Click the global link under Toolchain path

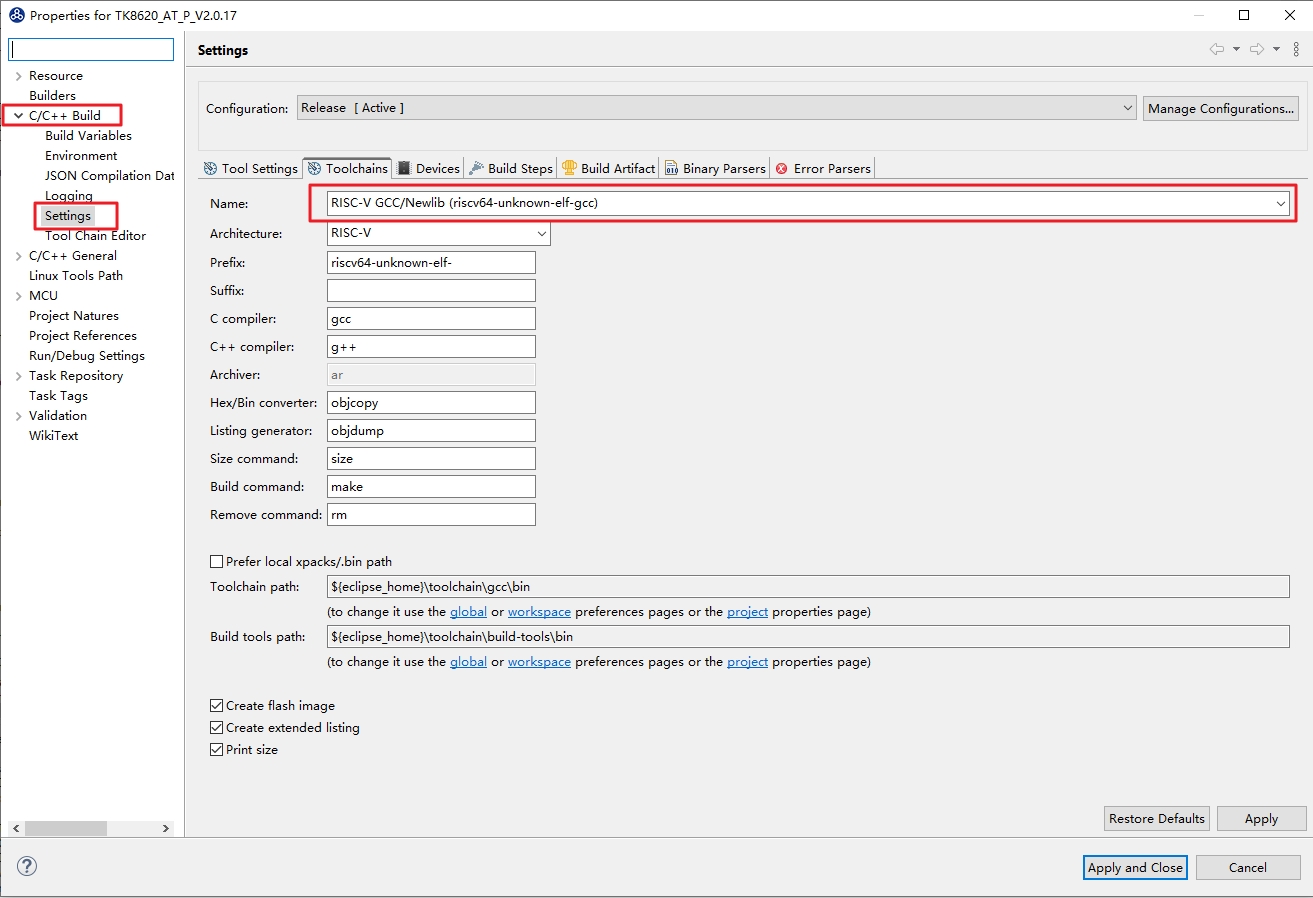[x=468, y=611]
